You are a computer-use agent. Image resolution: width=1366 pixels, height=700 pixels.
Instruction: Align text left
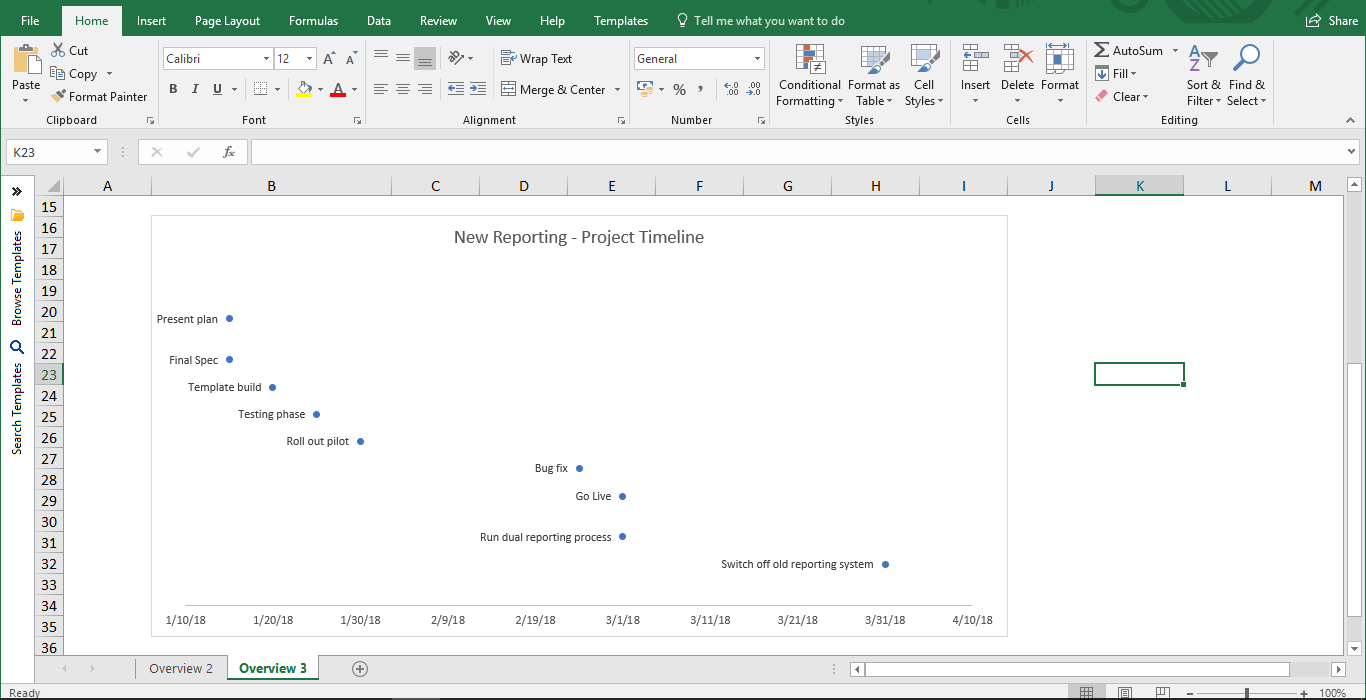(381, 89)
